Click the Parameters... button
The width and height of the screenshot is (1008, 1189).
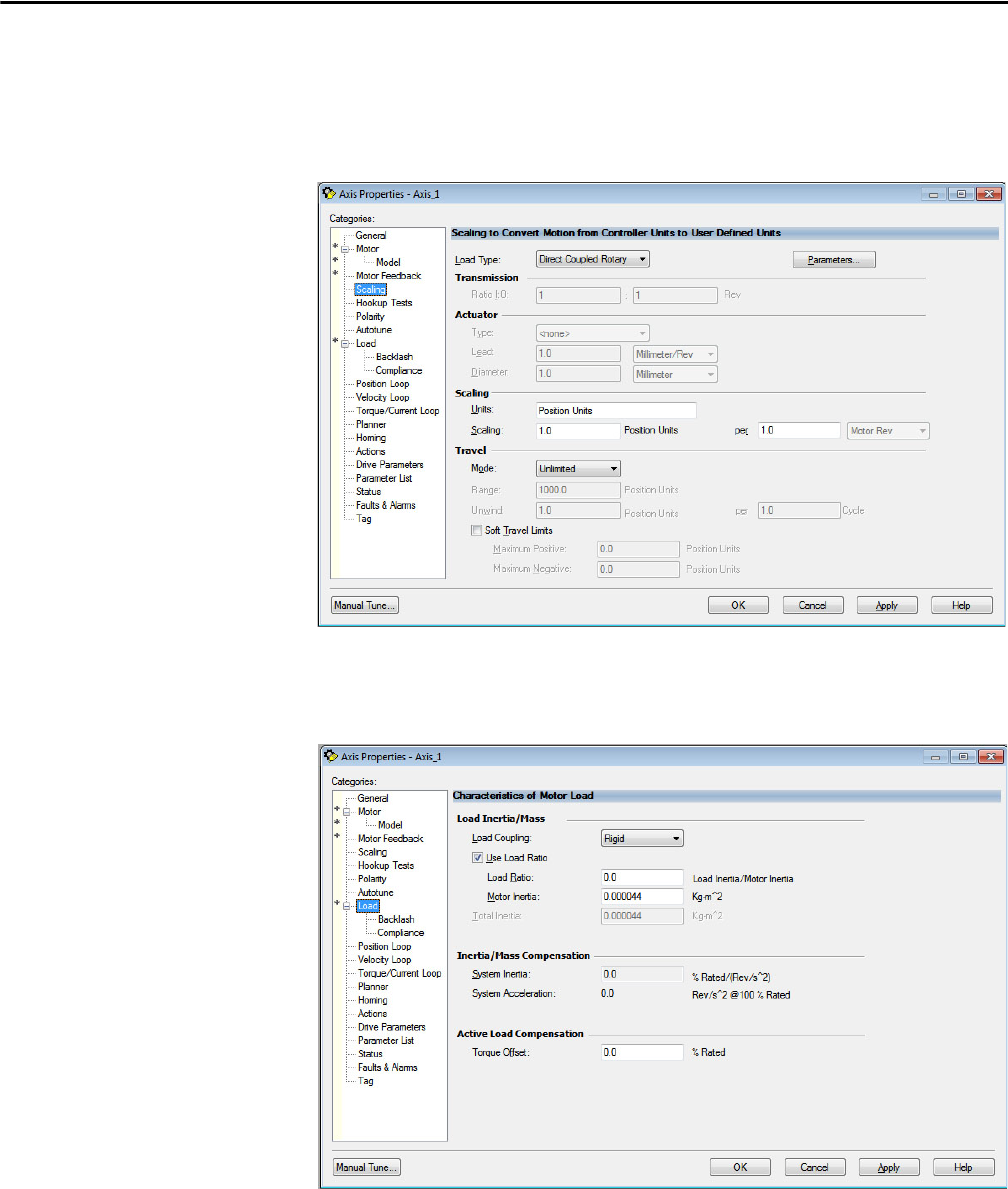click(834, 260)
